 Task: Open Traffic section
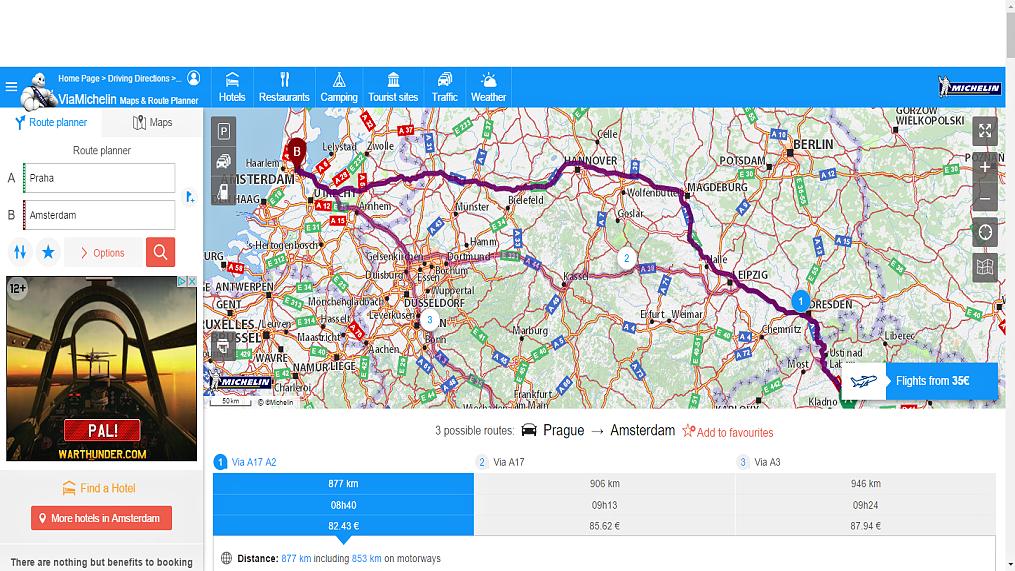click(x=444, y=87)
